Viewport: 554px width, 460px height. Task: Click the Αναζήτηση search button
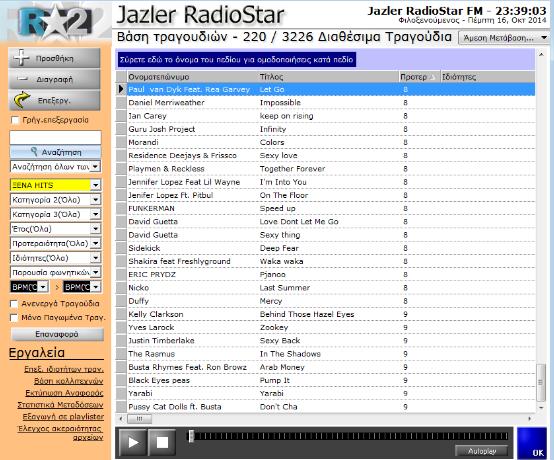click(x=55, y=152)
